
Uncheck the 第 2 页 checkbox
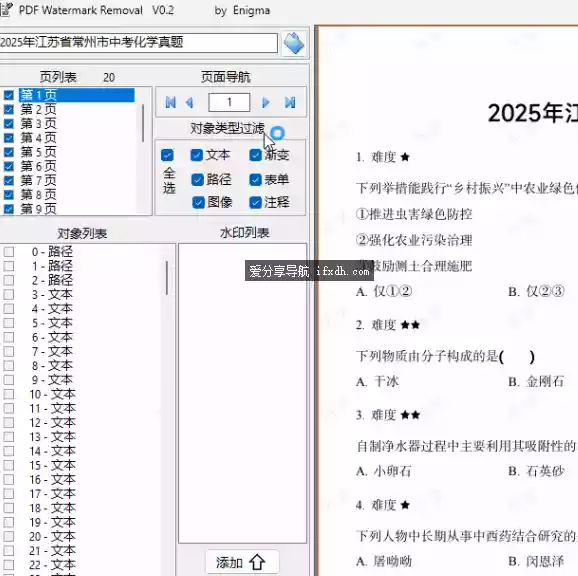(8, 109)
